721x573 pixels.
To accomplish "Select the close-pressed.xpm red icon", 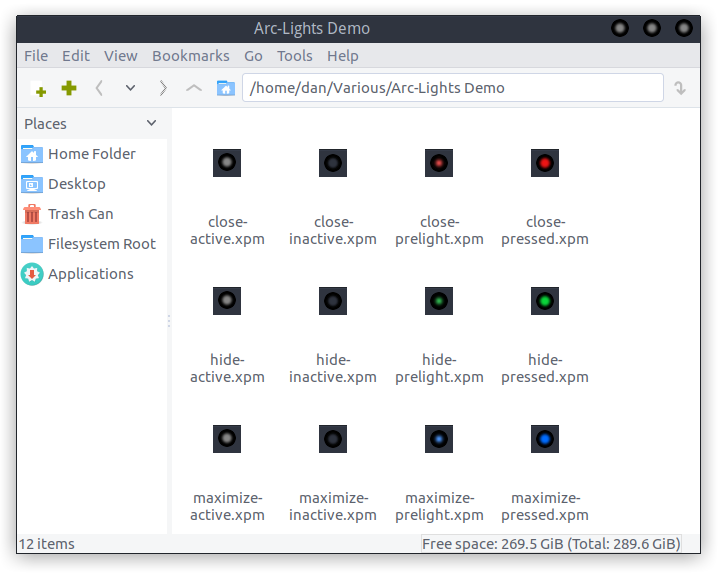I will [545, 163].
